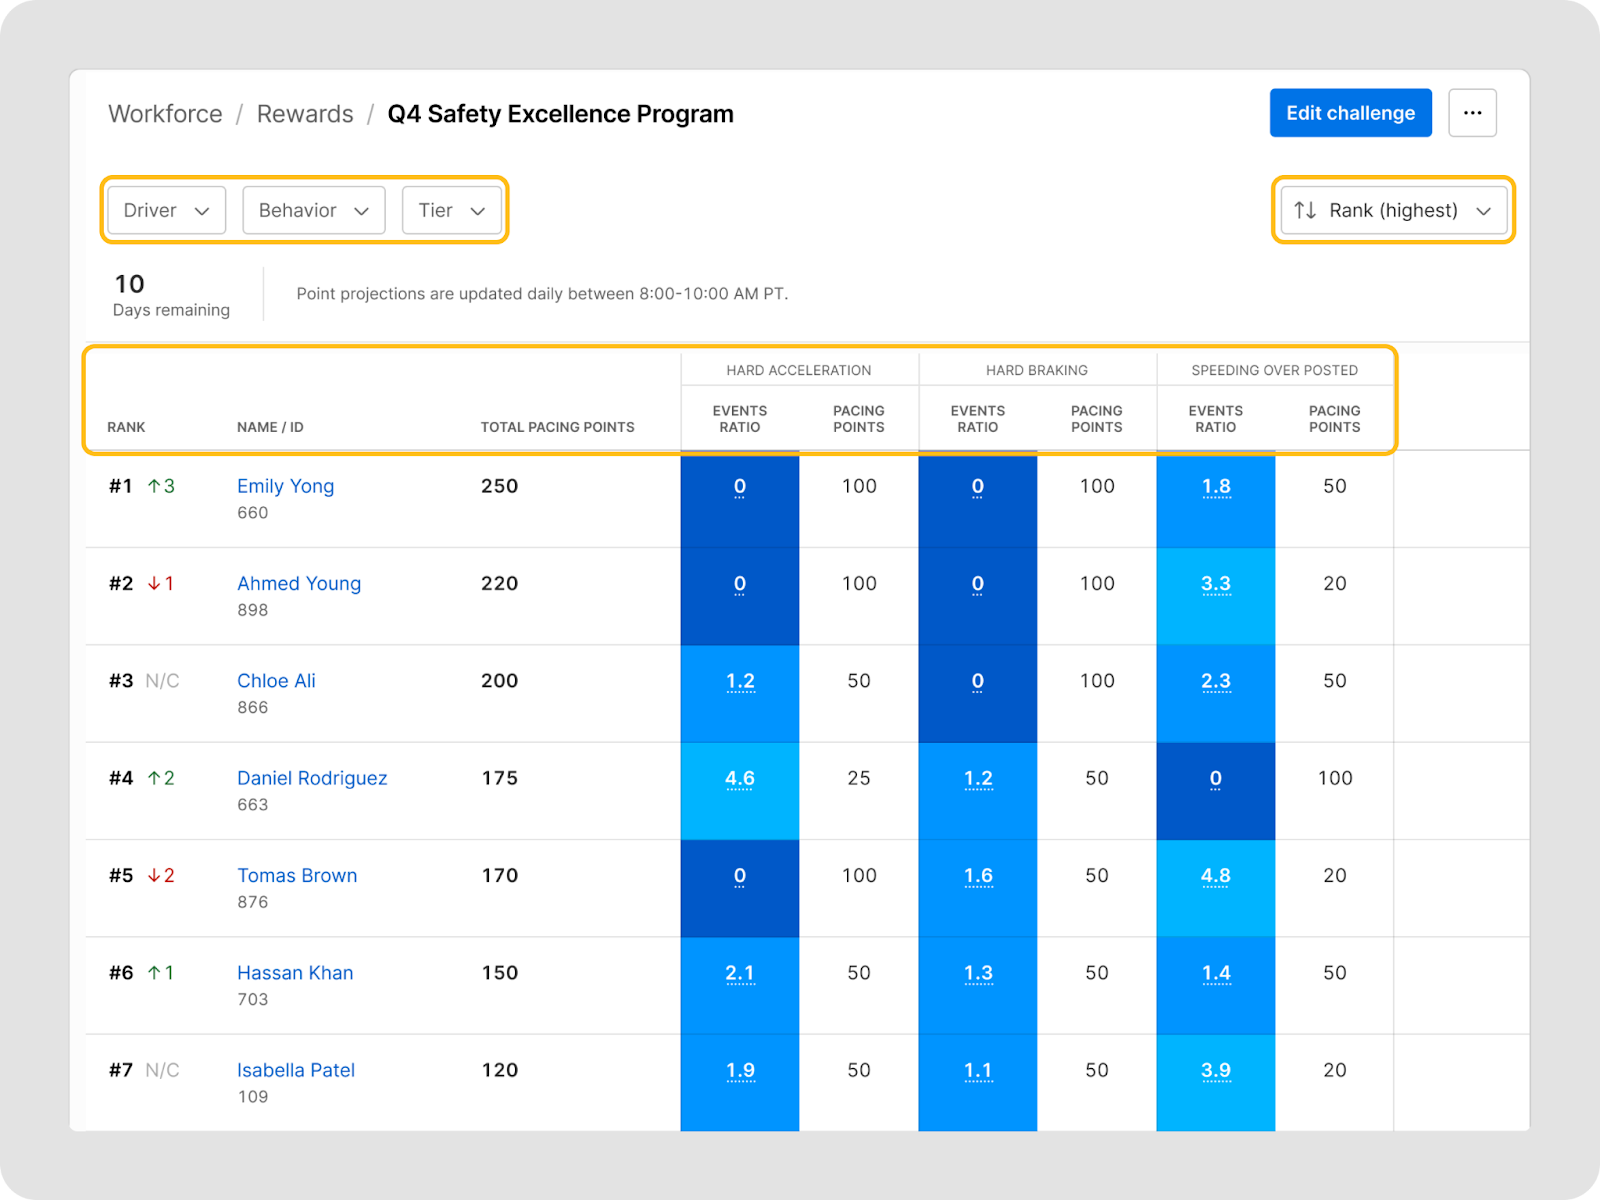Sort by Total Pacing Points column header
1600x1200 pixels.
557,427
